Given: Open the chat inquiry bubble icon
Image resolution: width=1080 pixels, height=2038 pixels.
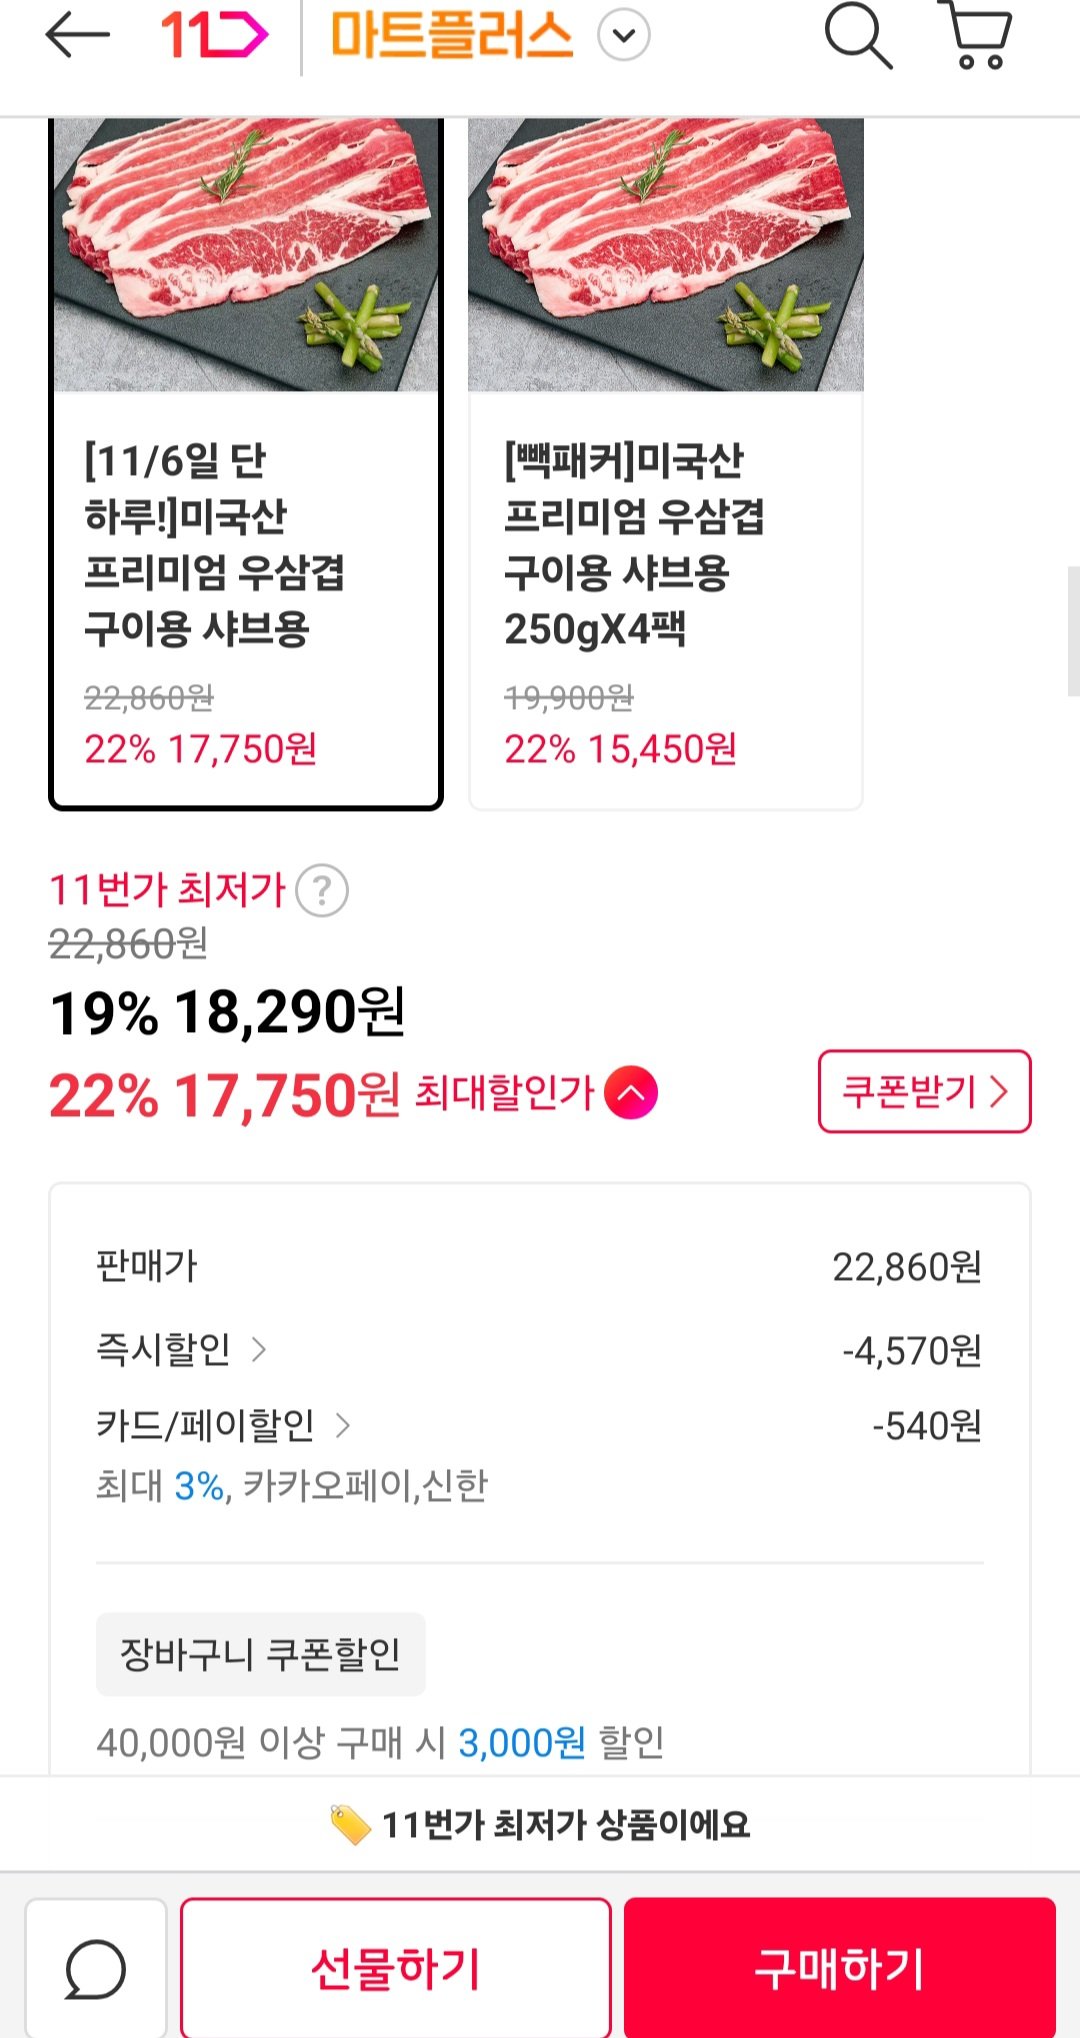Looking at the screenshot, I should pos(96,1968).
